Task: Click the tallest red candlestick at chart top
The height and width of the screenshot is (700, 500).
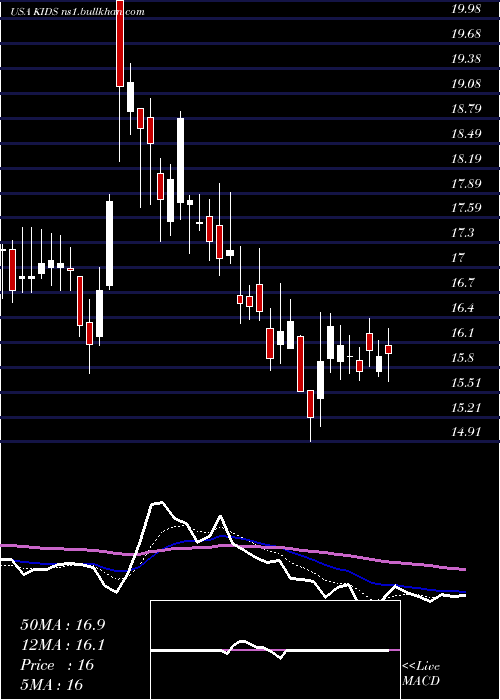Action: (x=120, y=43)
